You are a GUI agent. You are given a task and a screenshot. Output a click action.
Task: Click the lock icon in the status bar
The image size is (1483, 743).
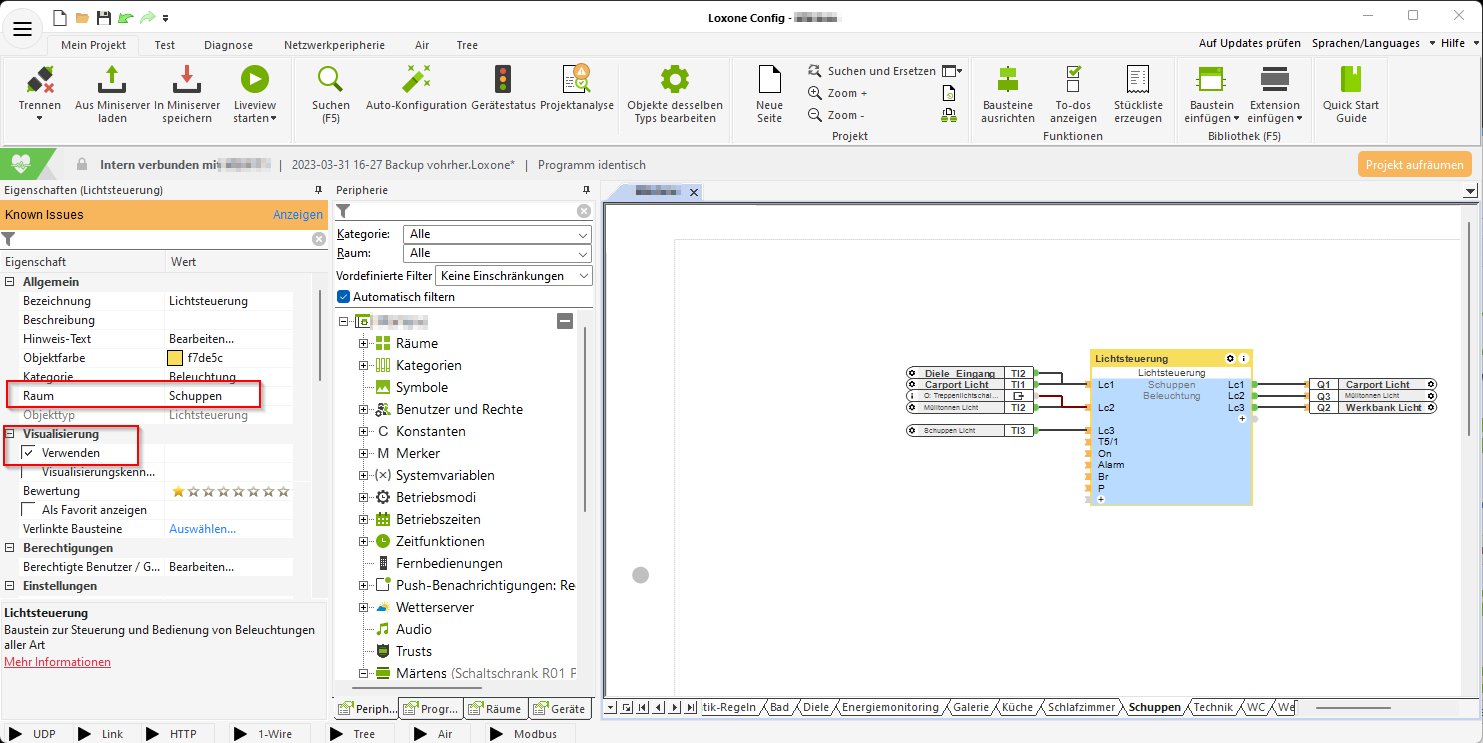pyautogui.click(x=81, y=165)
